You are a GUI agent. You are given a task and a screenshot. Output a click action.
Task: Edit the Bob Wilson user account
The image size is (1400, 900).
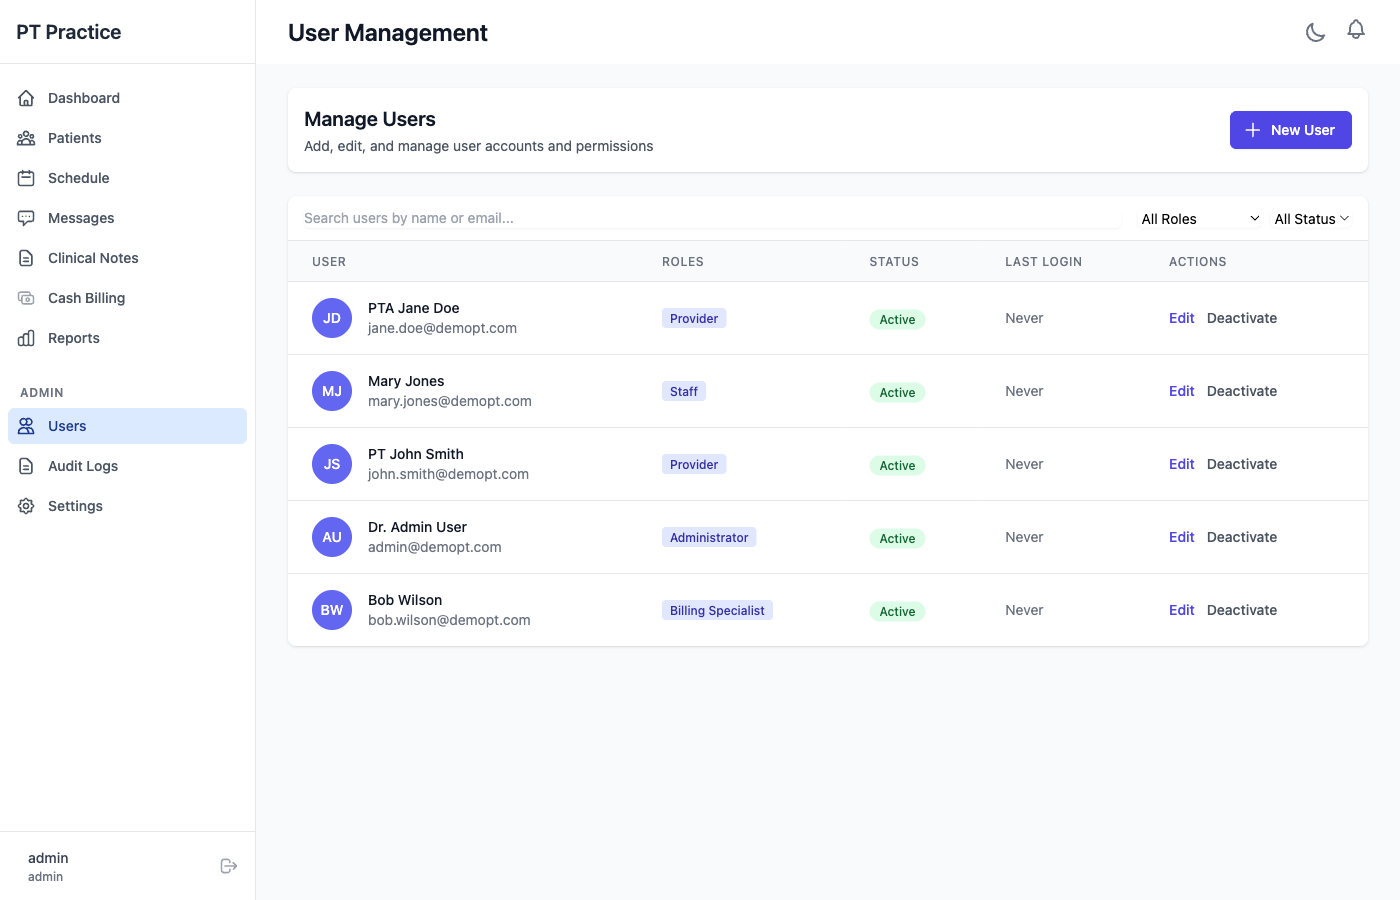tap(1181, 609)
